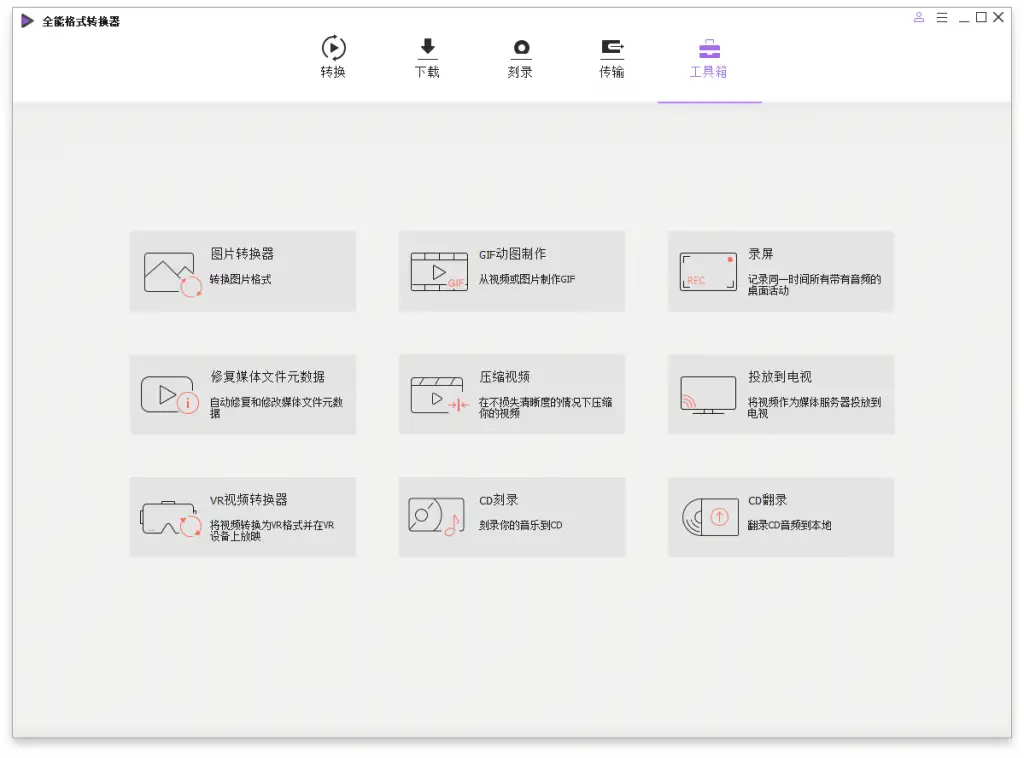Launch the VR视频转换器 VR converter
The height and width of the screenshot is (758, 1024).
[x=243, y=516]
